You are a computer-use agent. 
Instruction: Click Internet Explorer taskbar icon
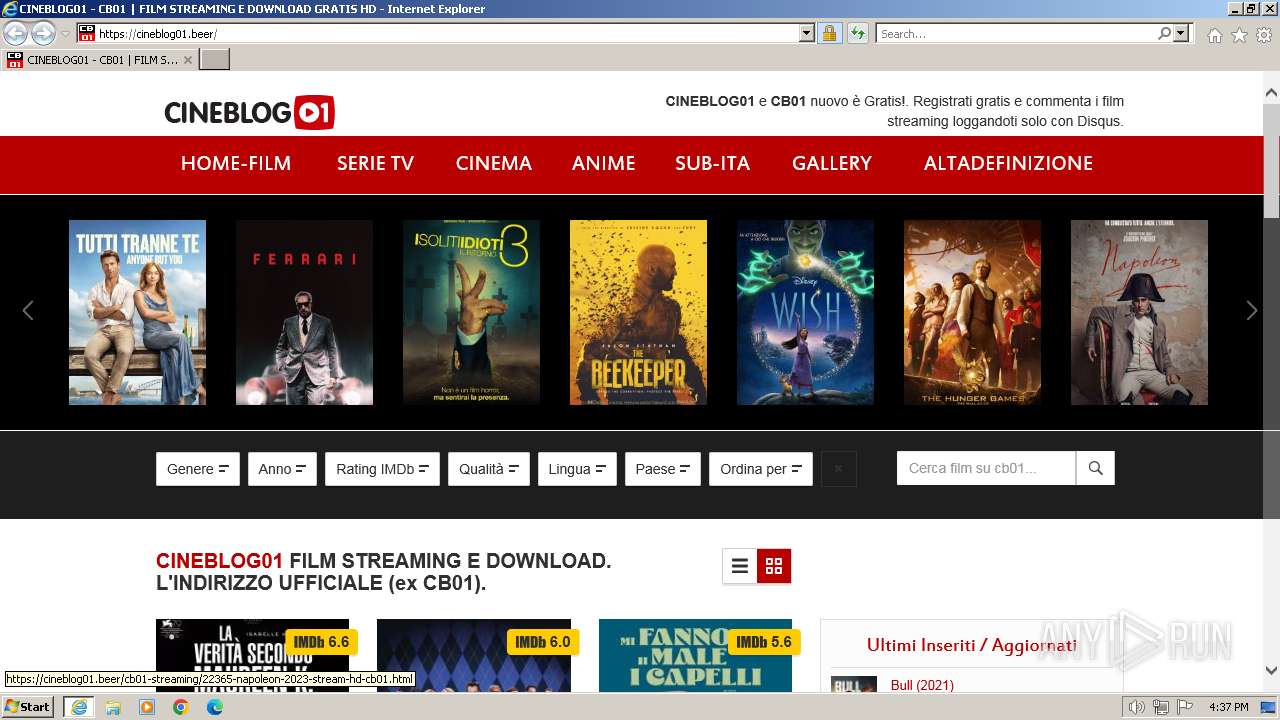(78, 707)
